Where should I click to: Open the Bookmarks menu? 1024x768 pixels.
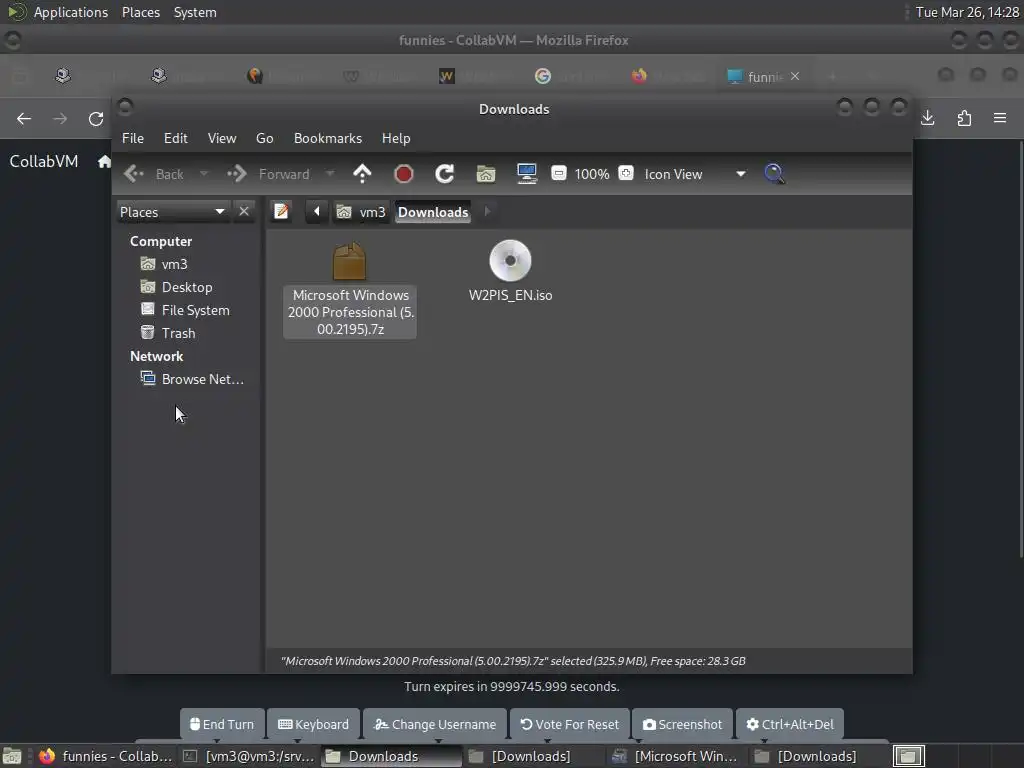pos(328,138)
